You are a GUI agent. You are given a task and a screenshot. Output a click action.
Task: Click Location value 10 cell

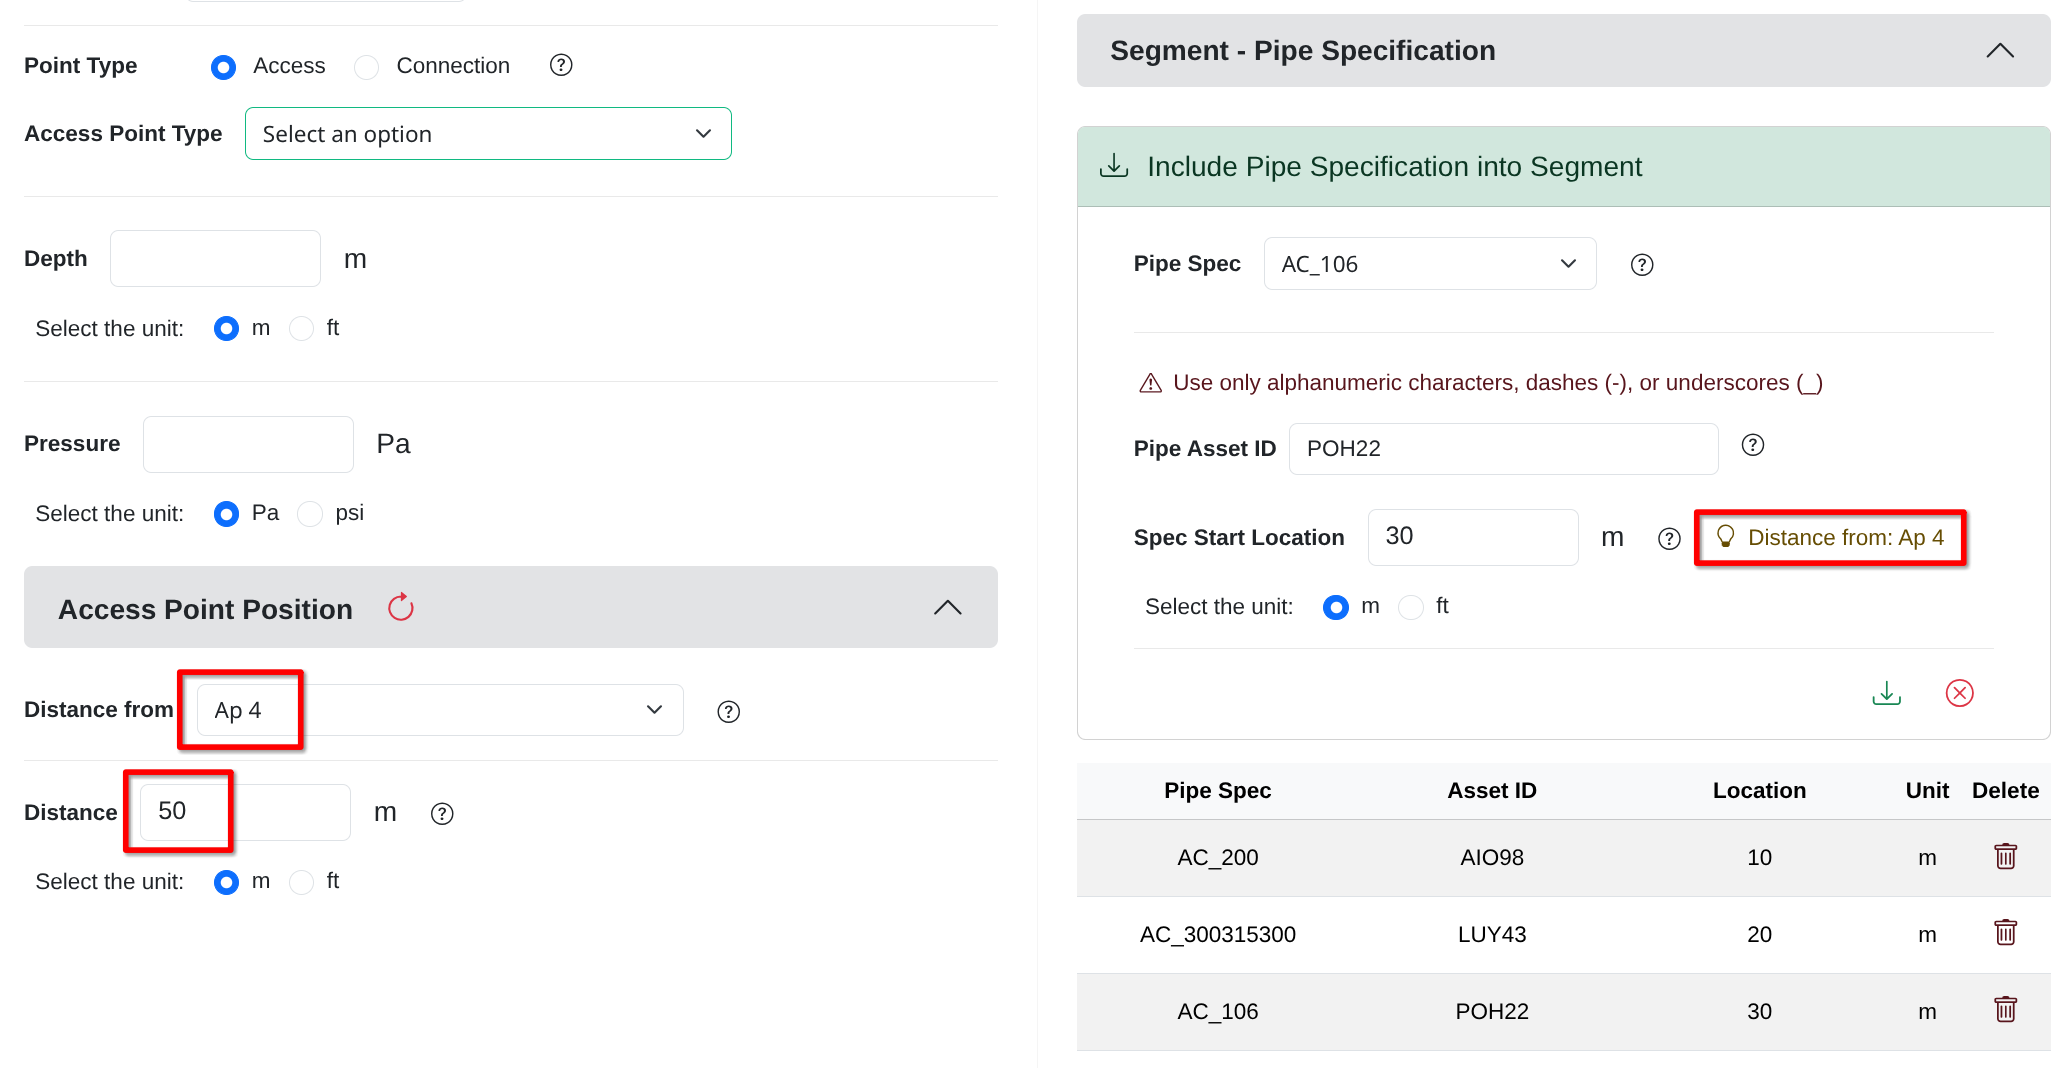[x=1759, y=858]
